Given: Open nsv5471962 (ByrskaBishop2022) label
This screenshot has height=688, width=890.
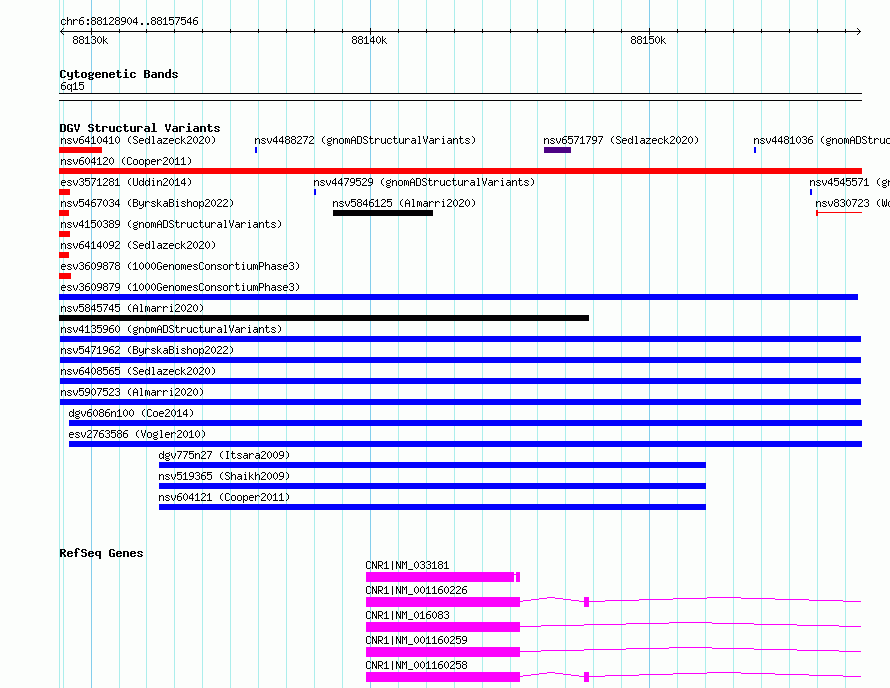Looking at the screenshot, I should tap(147, 350).
